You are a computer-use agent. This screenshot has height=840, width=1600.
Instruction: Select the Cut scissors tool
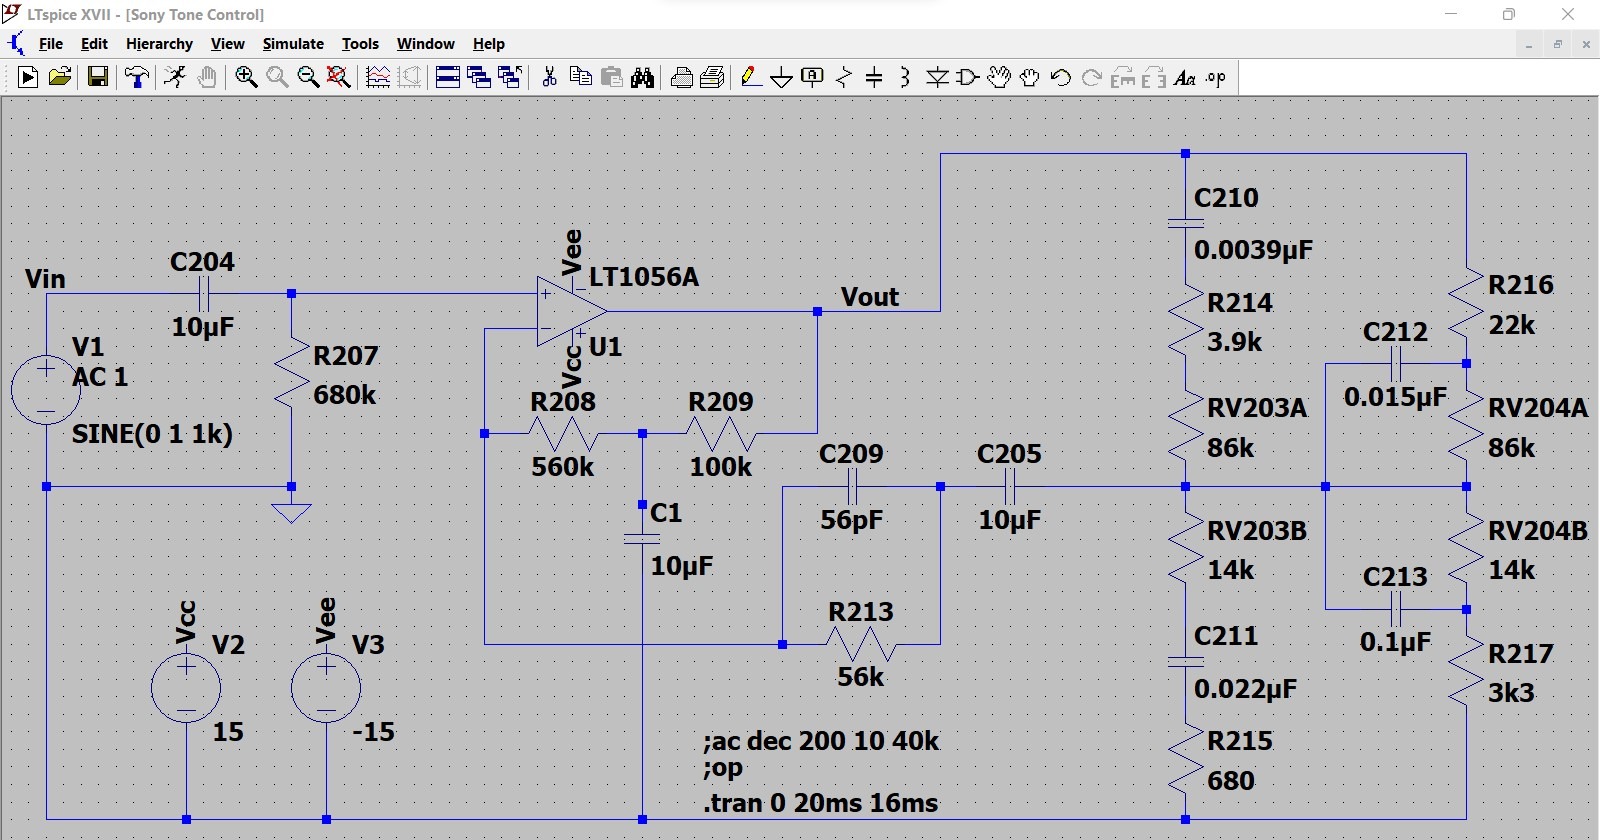[x=549, y=77]
